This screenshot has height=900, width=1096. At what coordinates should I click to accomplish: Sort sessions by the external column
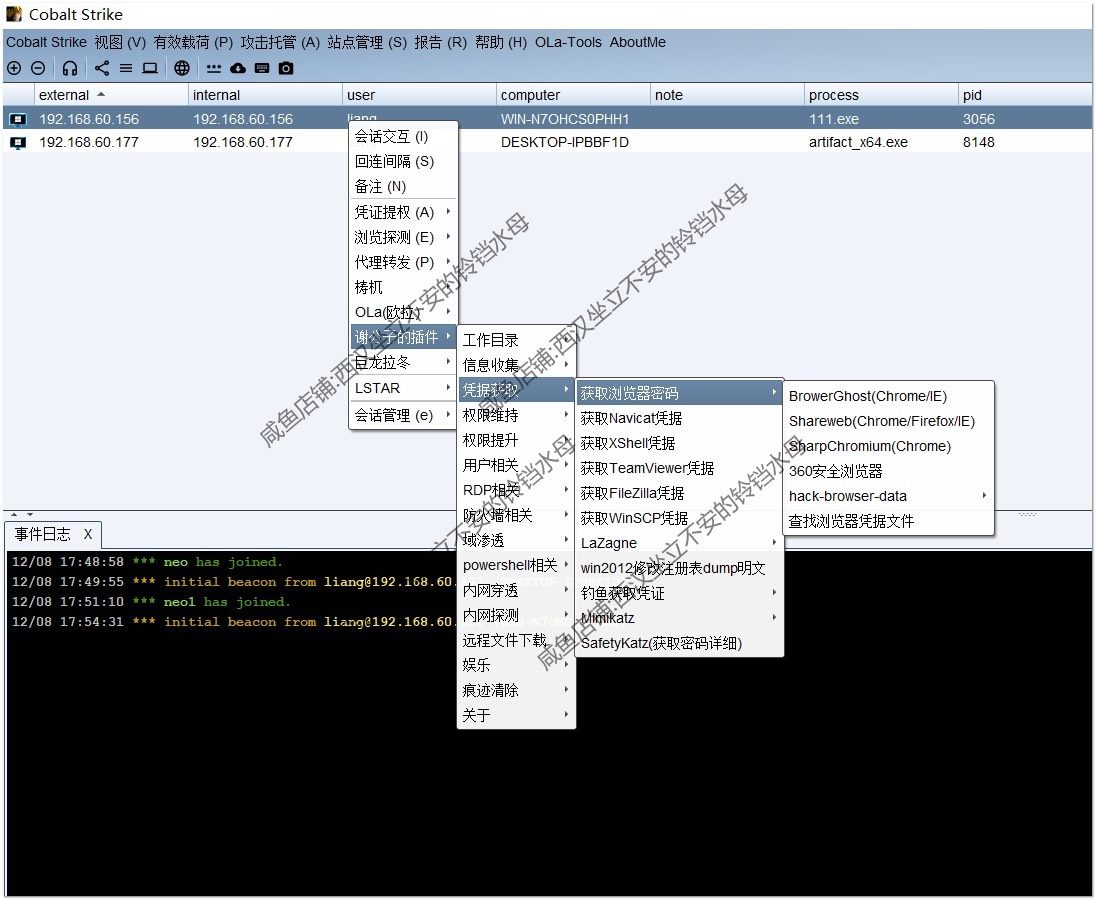click(64, 95)
